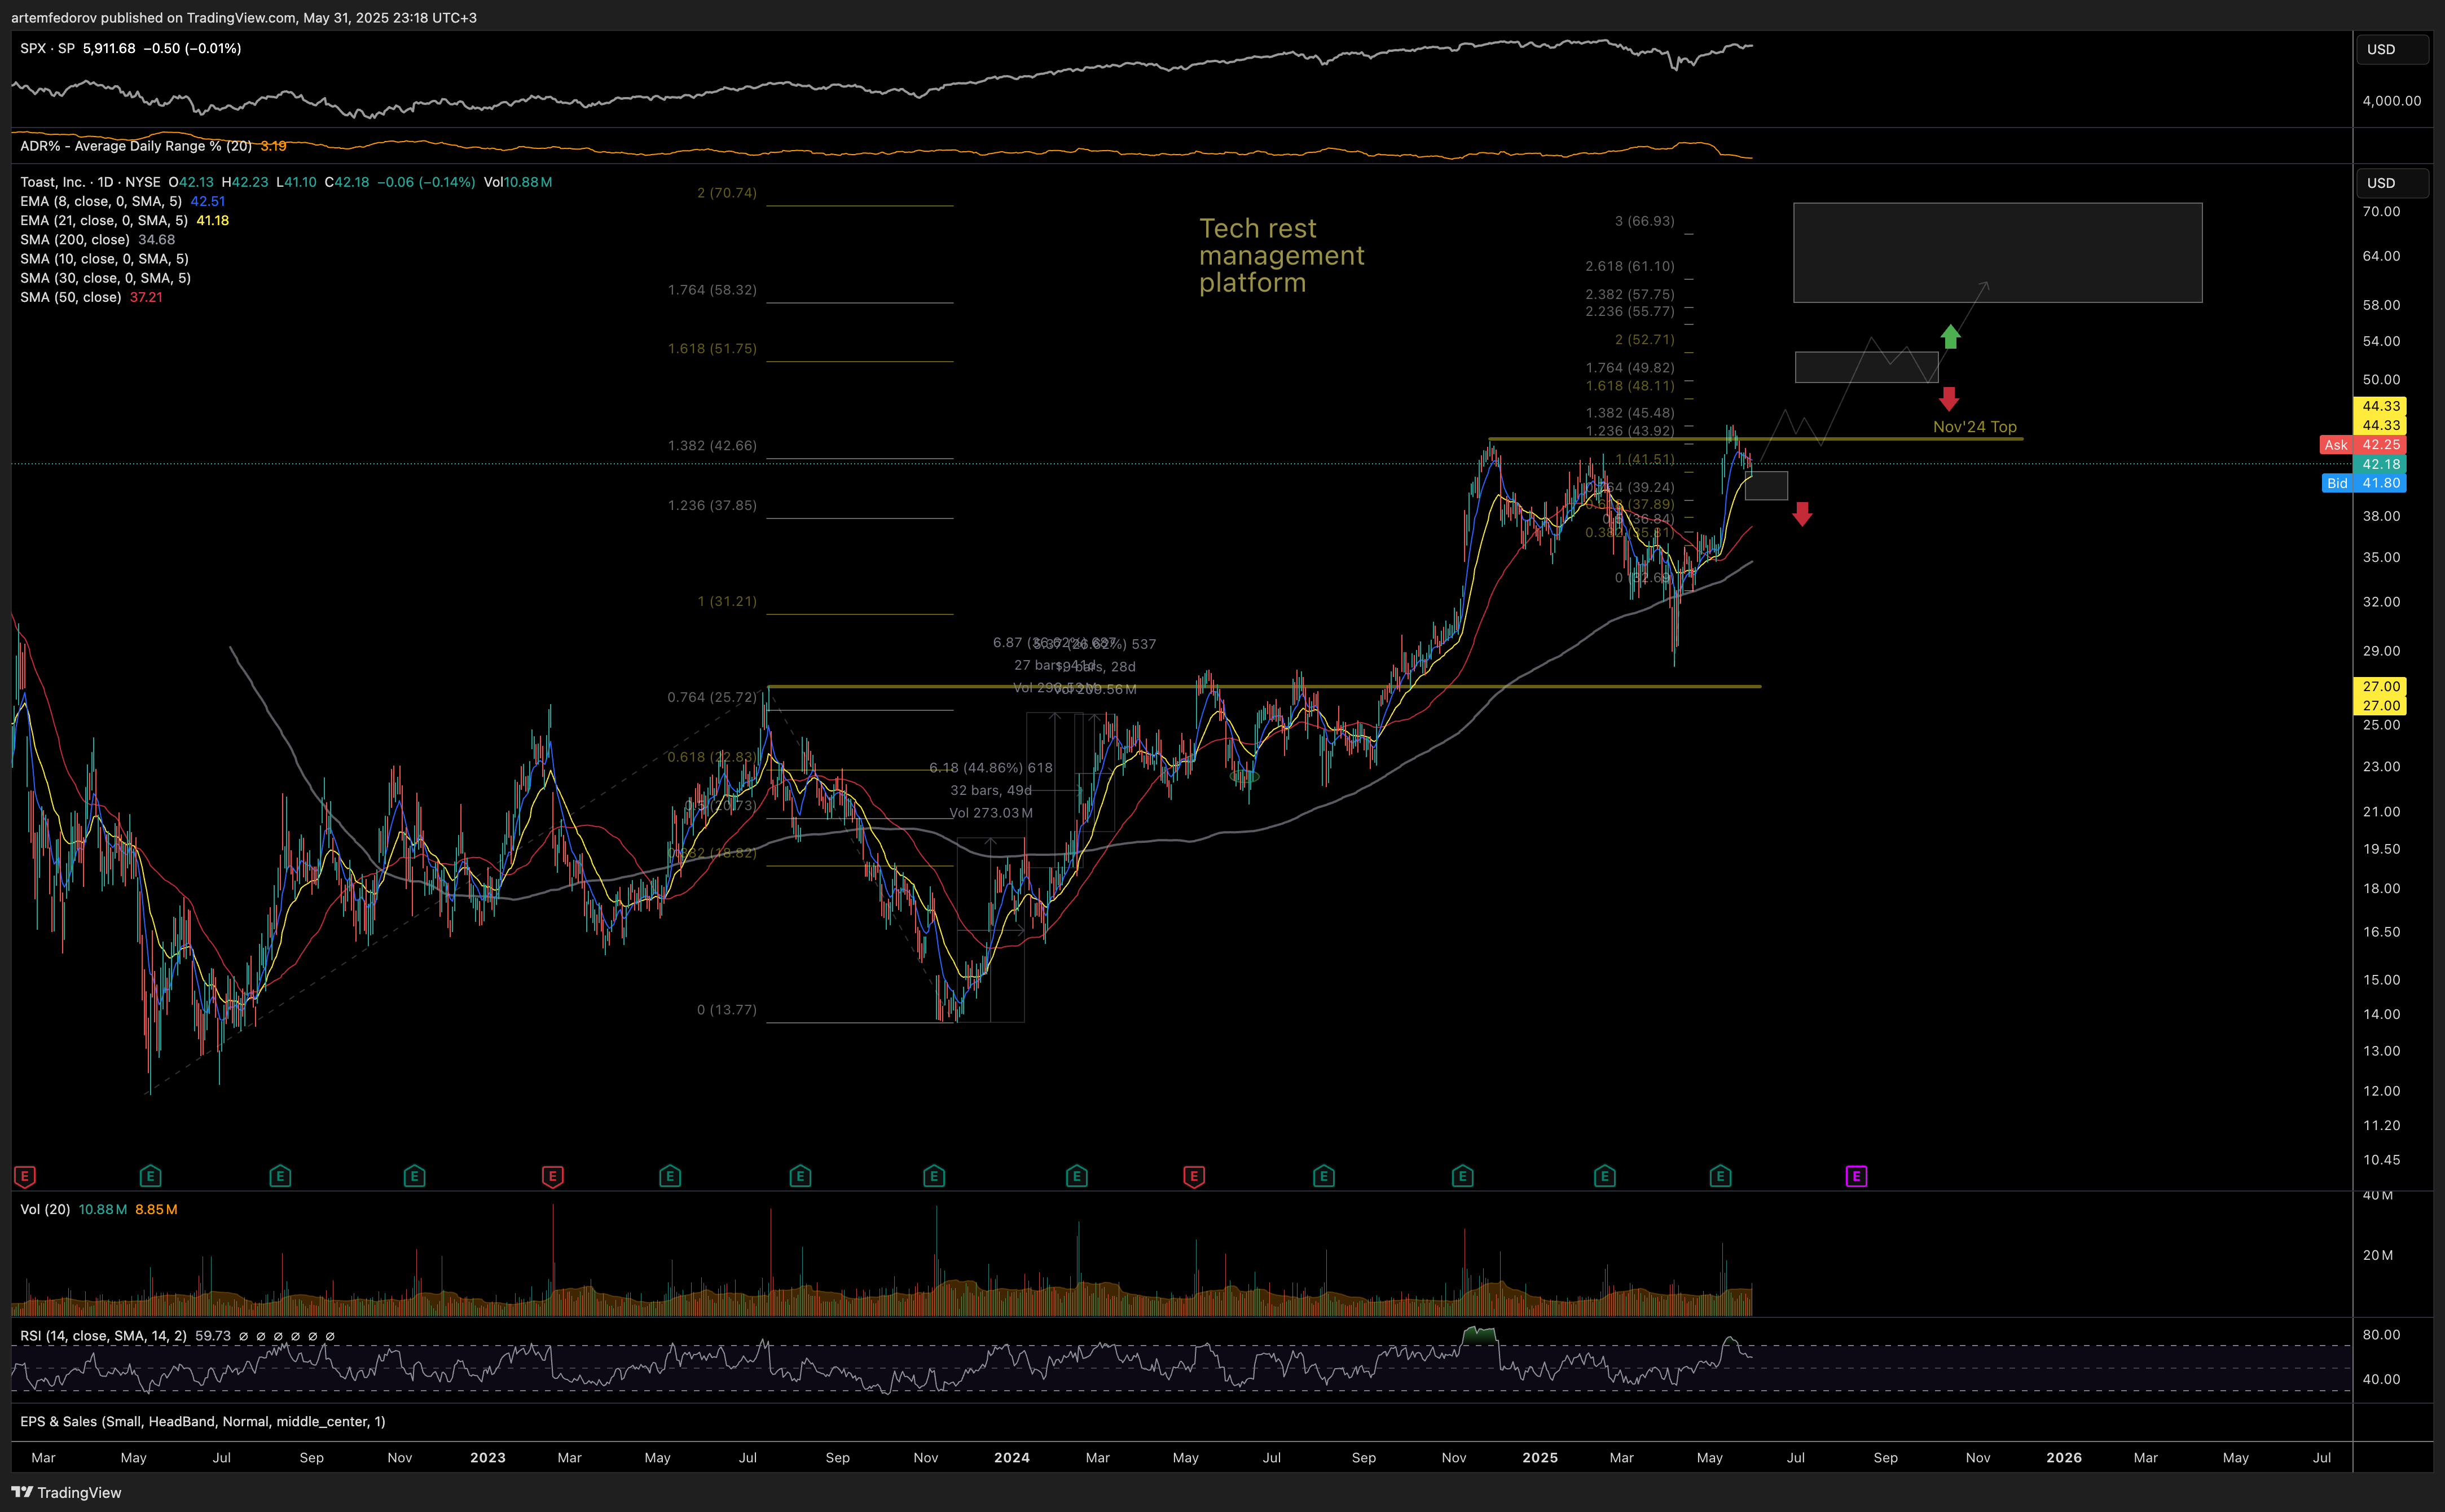Click the Ask 42.25 price label
This screenshot has height=1512, width=2445.
click(2363, 445)
